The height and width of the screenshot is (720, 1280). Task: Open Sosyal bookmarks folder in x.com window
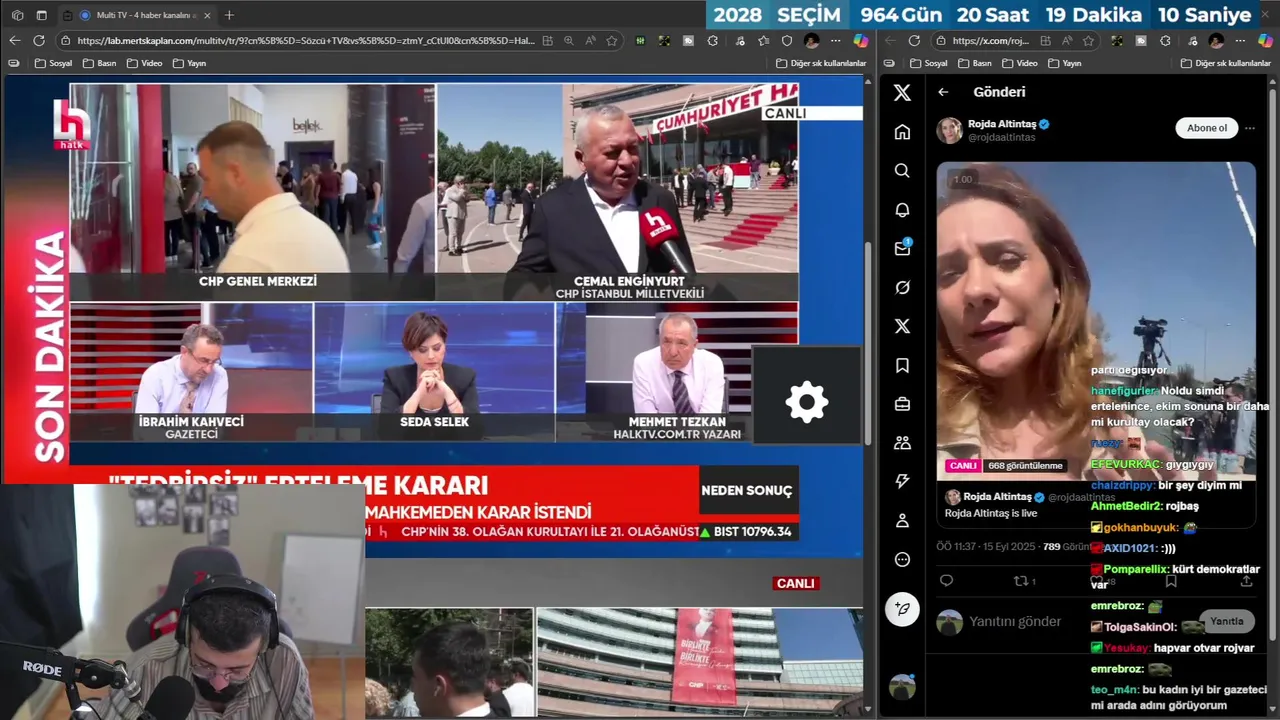point(929,63)
